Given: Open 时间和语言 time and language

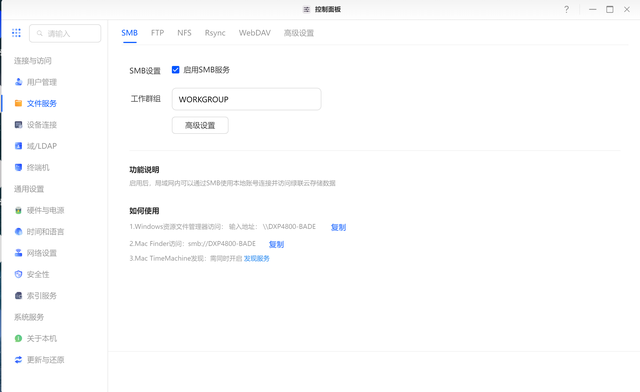Looking at the screenshot, I should (x=39, y=232).
